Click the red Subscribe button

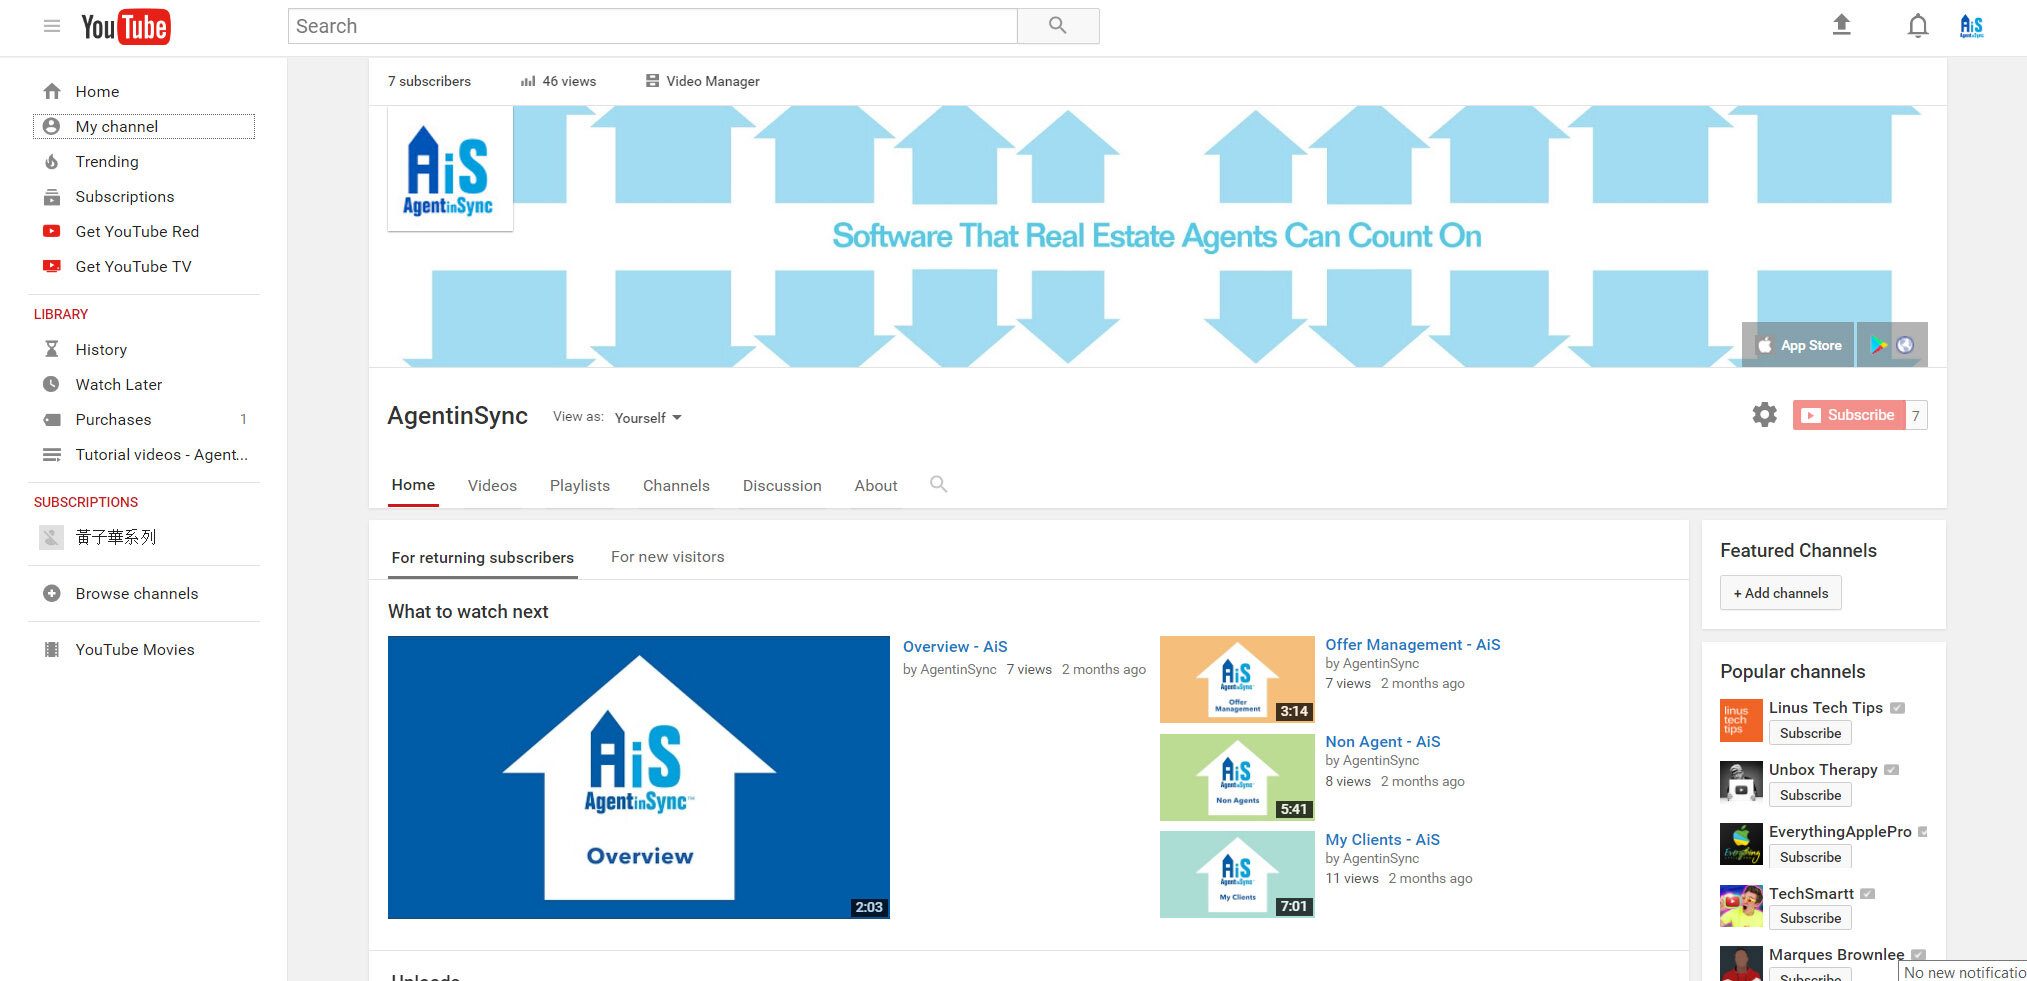point(1849,415)
